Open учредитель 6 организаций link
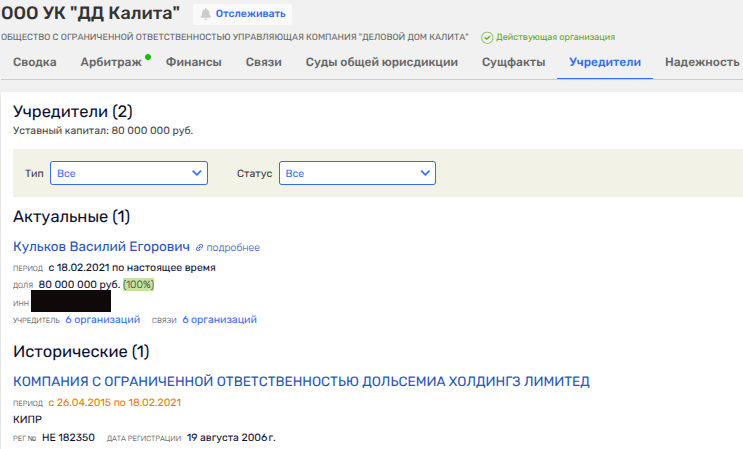Image resolution: width=743 pixels, height=449 pixels. [x=103, y=320]
